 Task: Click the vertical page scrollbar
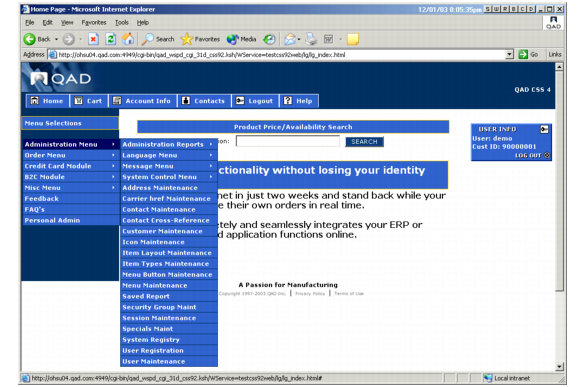click(559, 216)
